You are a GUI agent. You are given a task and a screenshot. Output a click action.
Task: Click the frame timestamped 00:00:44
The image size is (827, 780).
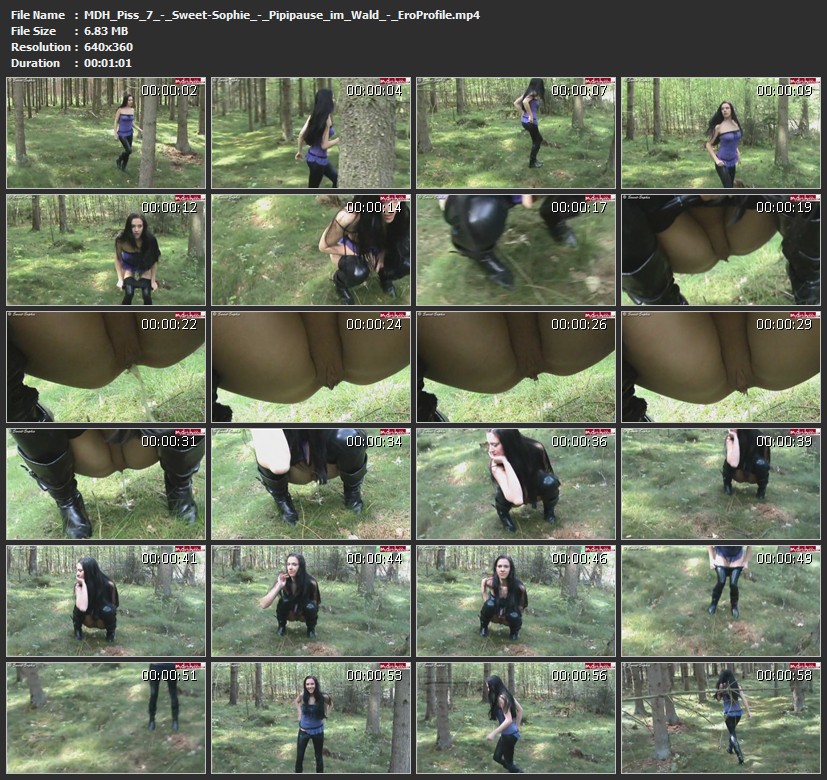pos(311,600)
